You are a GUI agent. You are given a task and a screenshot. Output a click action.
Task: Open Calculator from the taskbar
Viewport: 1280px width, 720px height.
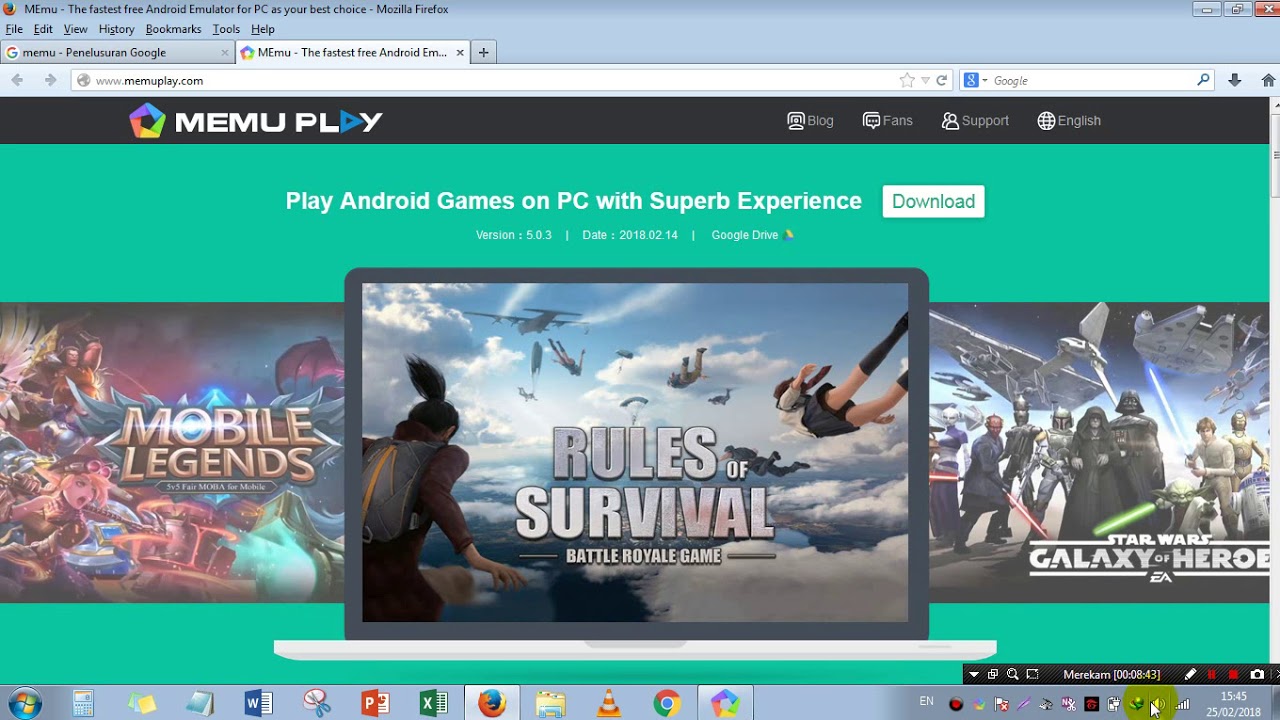pos(83,704)
